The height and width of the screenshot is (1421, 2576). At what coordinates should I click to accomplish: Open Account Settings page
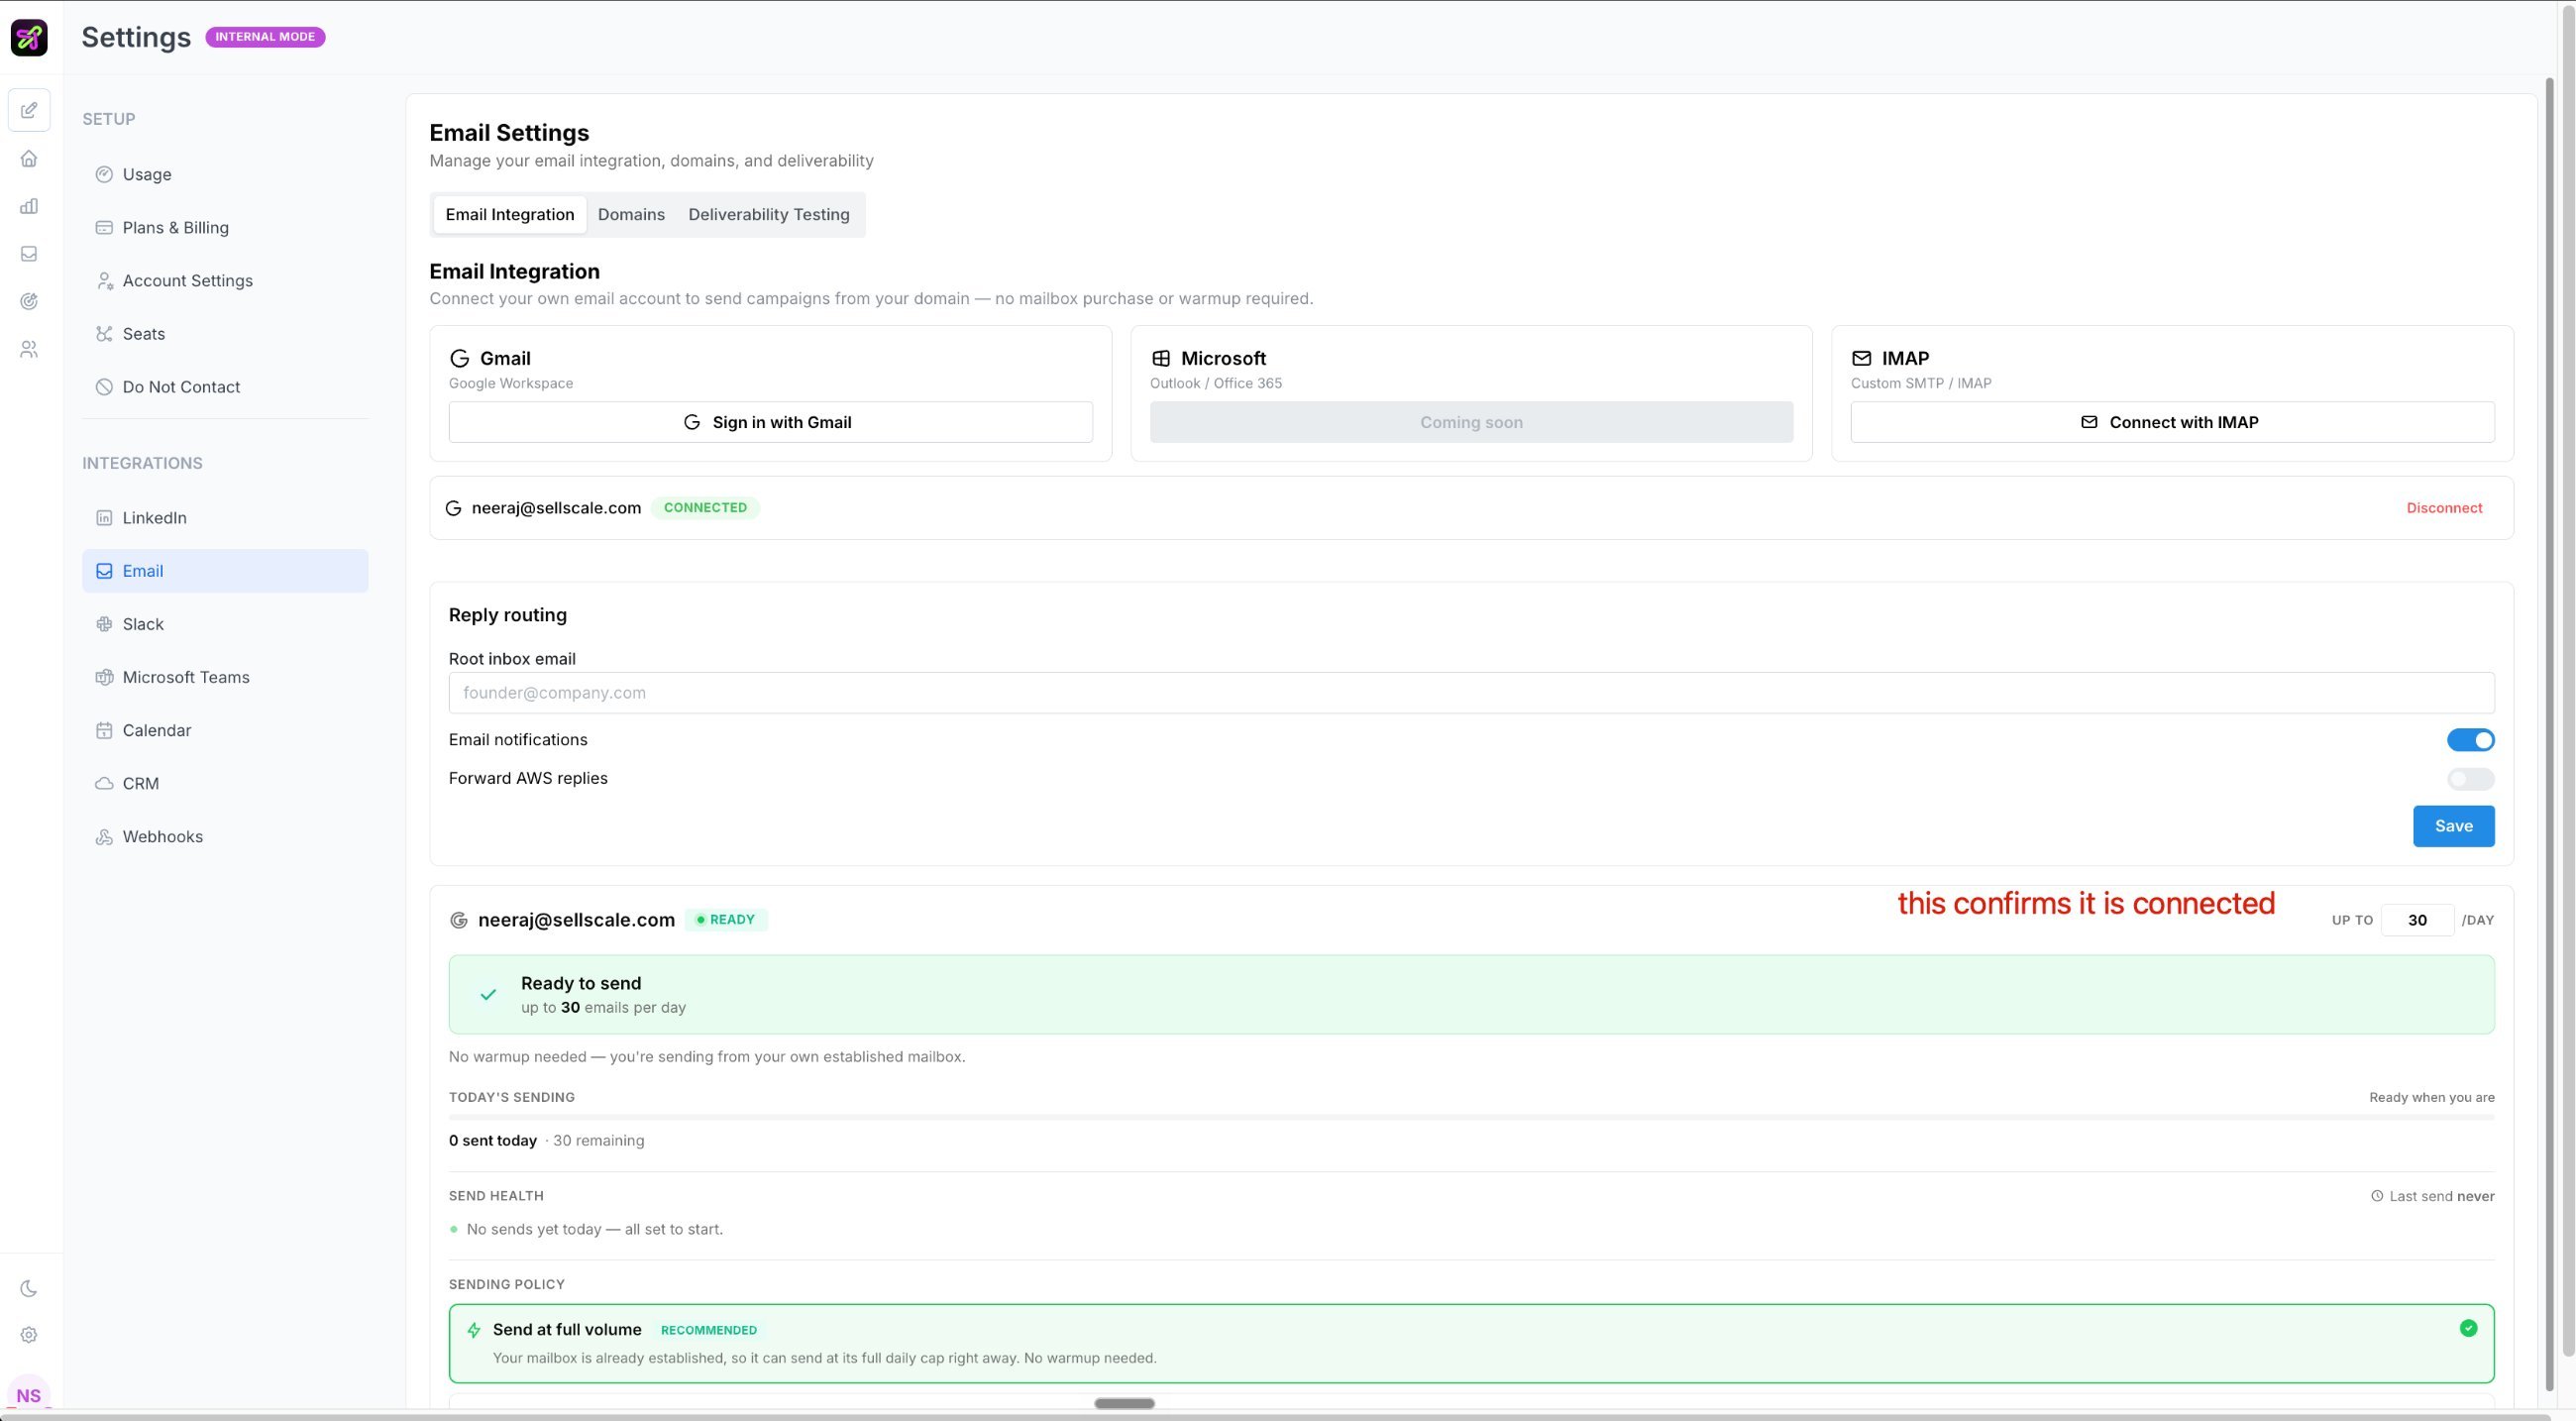coord(225,280)
